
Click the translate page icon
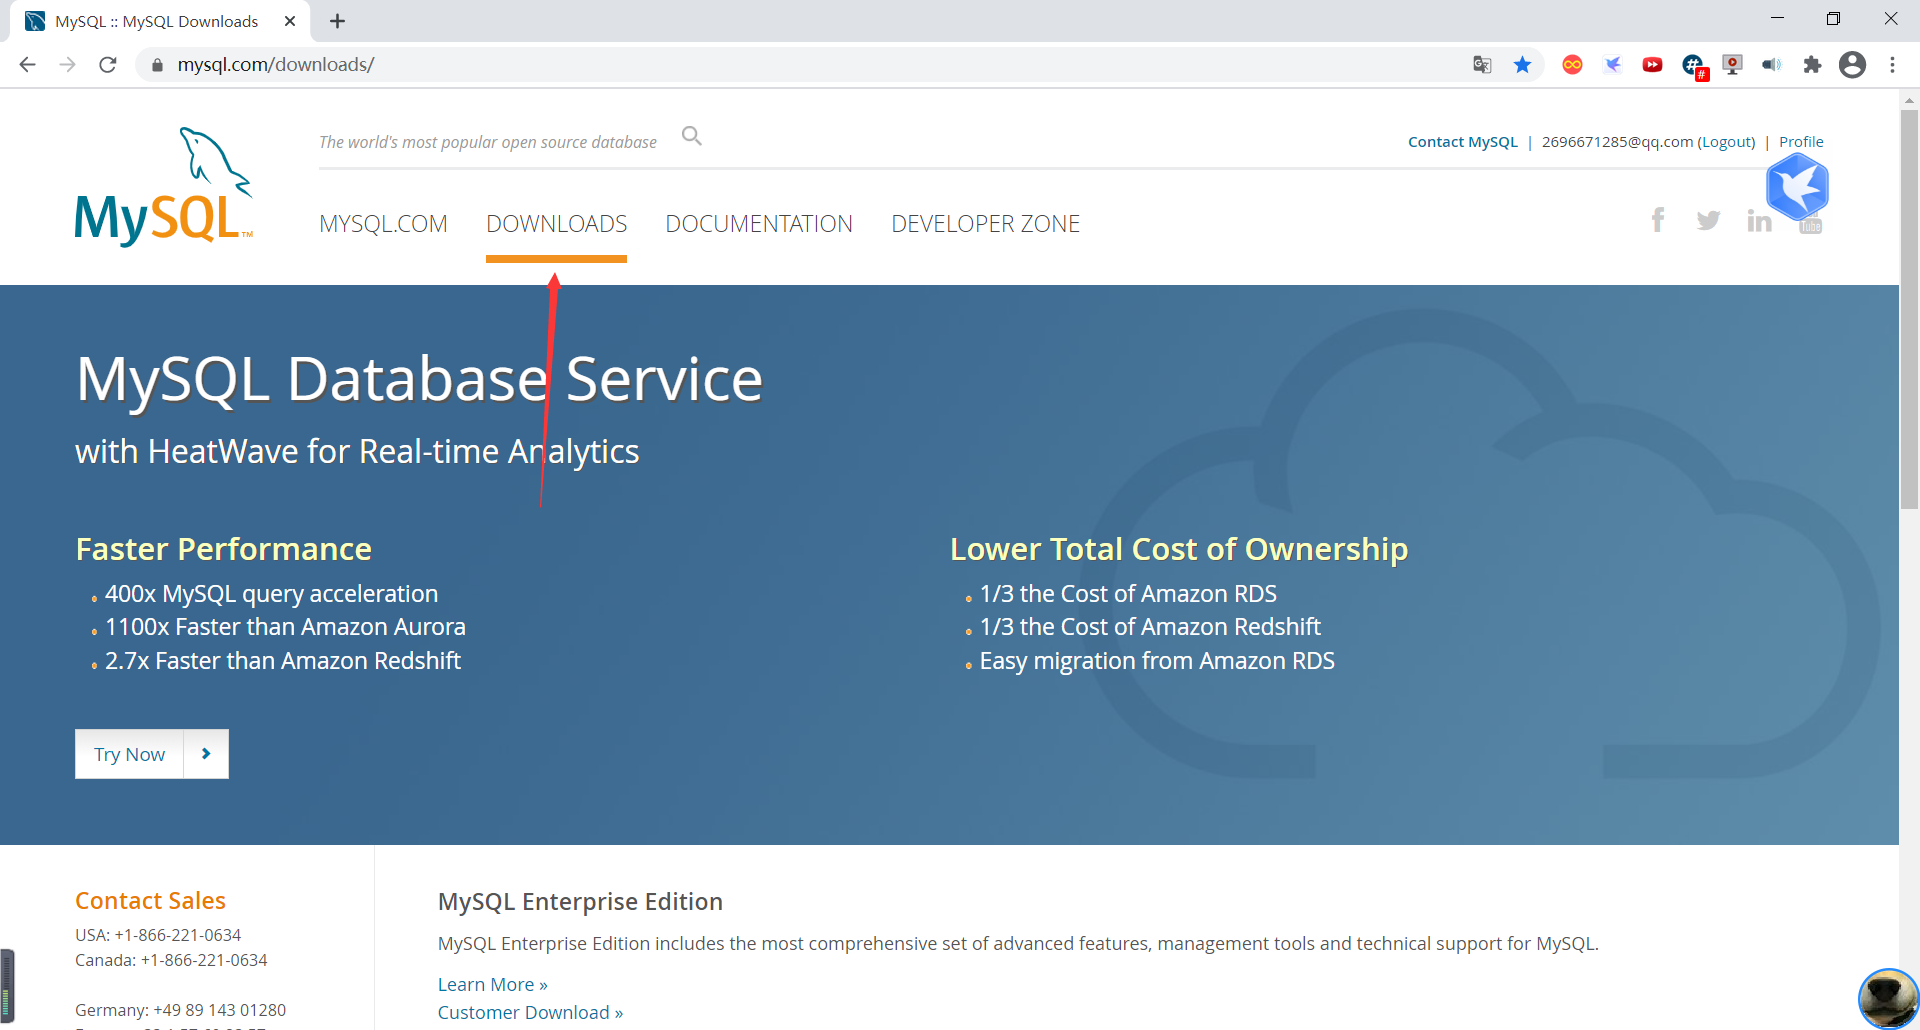click(x=1482, y=65)
